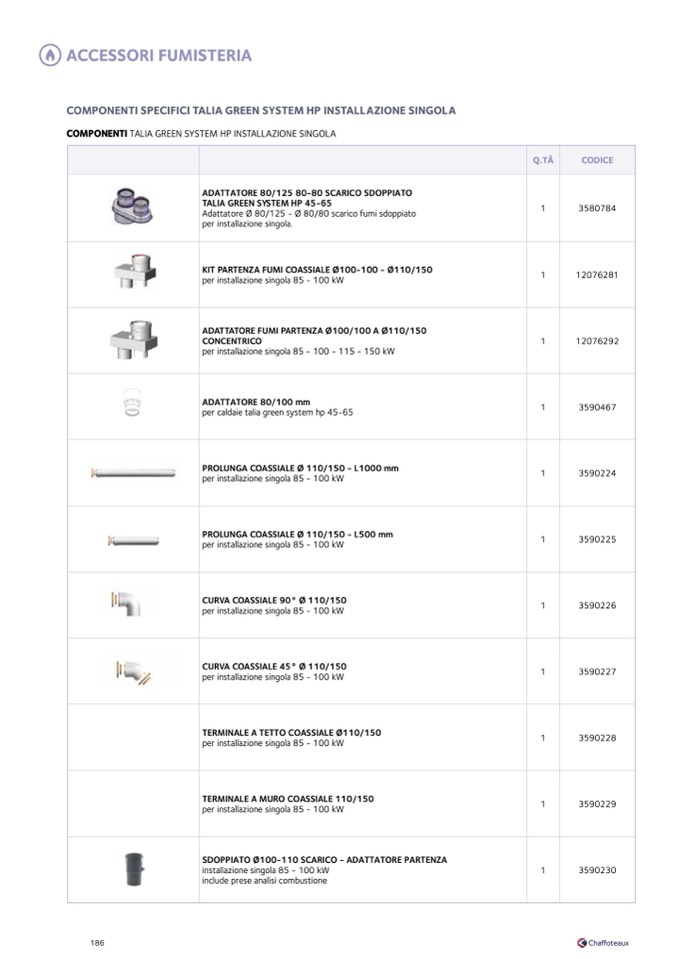
Task: Click the Terminale a Tetto Coassiale title
Action: (291, 732)
